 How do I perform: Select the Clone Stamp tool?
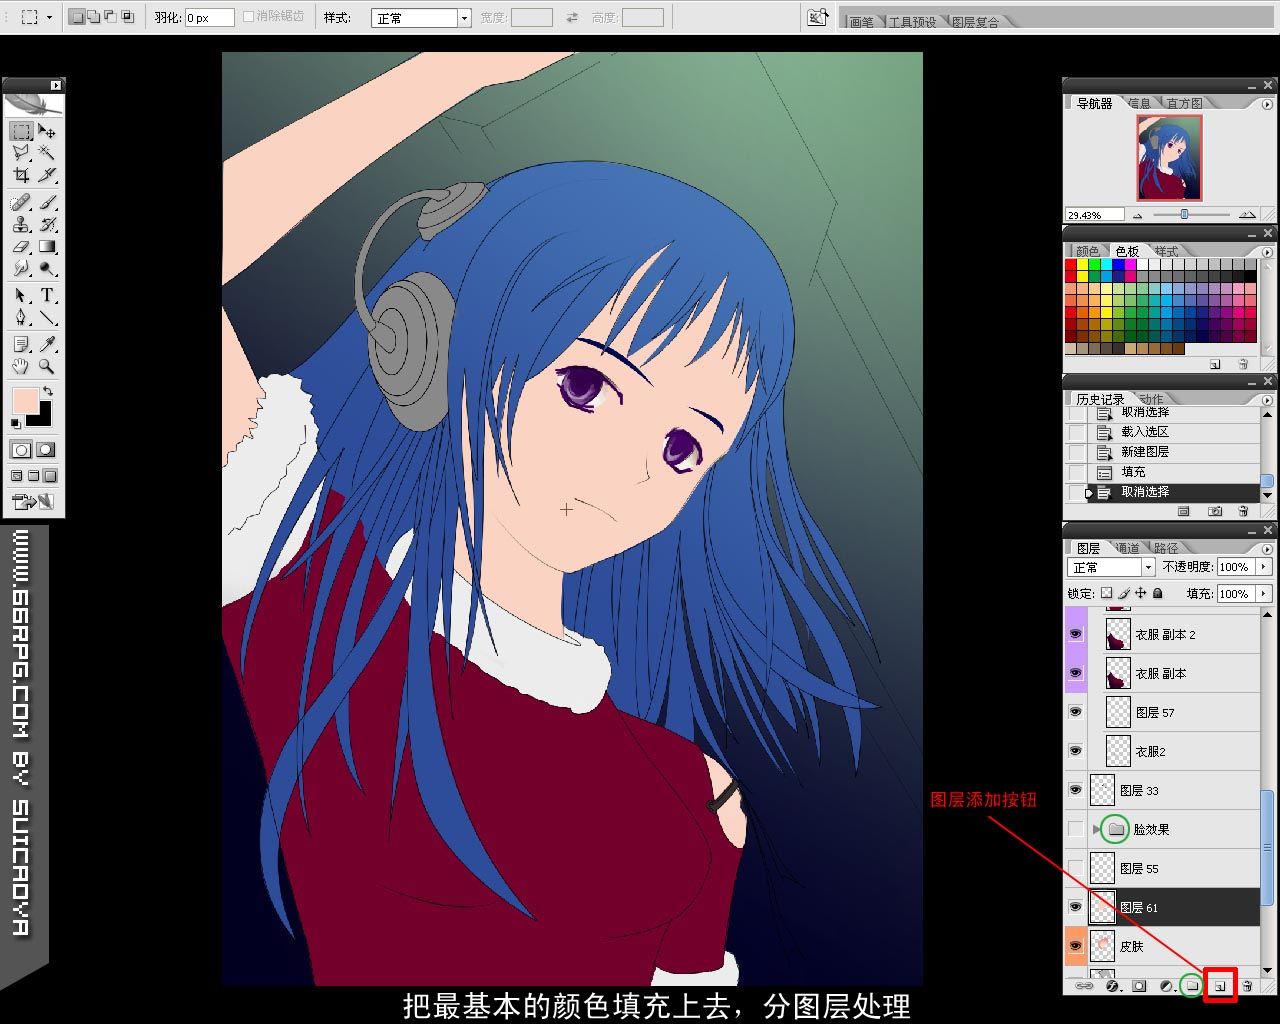pos(21,225)
